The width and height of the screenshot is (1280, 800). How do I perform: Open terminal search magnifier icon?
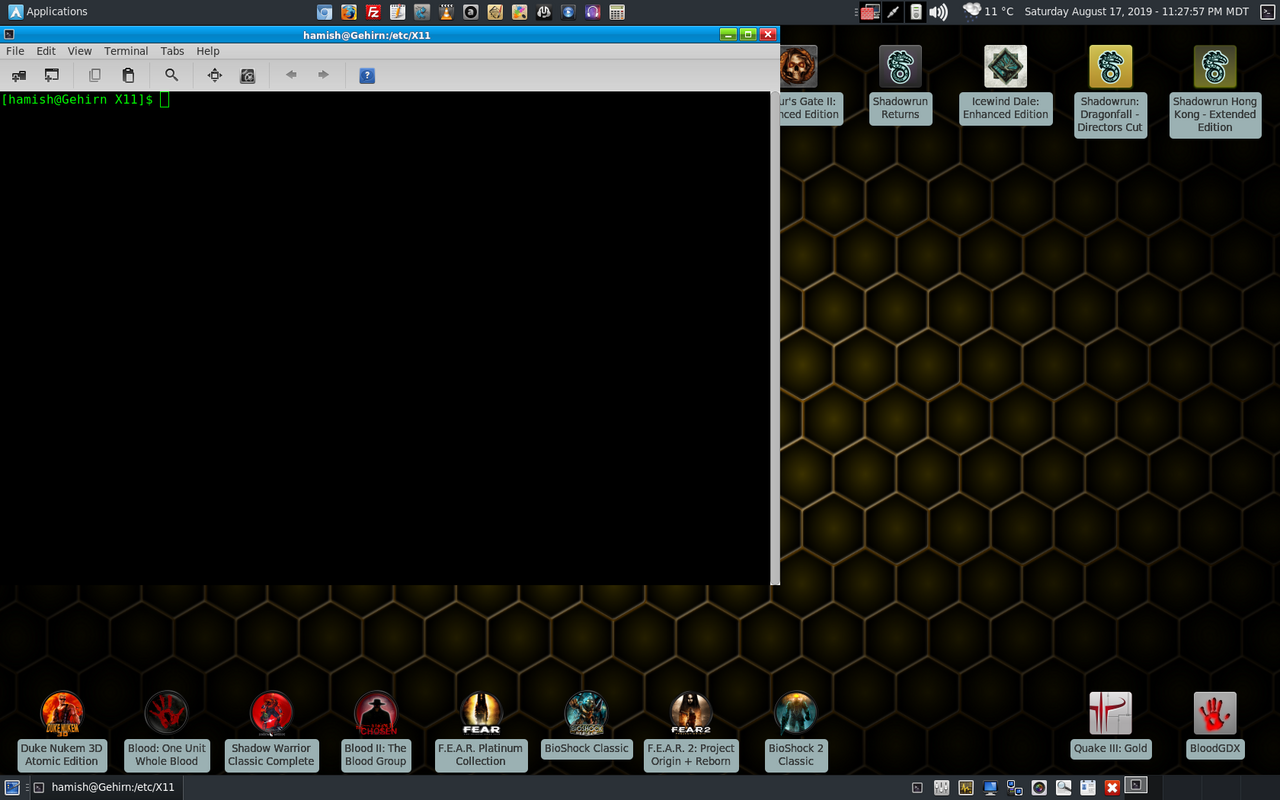[x=172, y=75]
